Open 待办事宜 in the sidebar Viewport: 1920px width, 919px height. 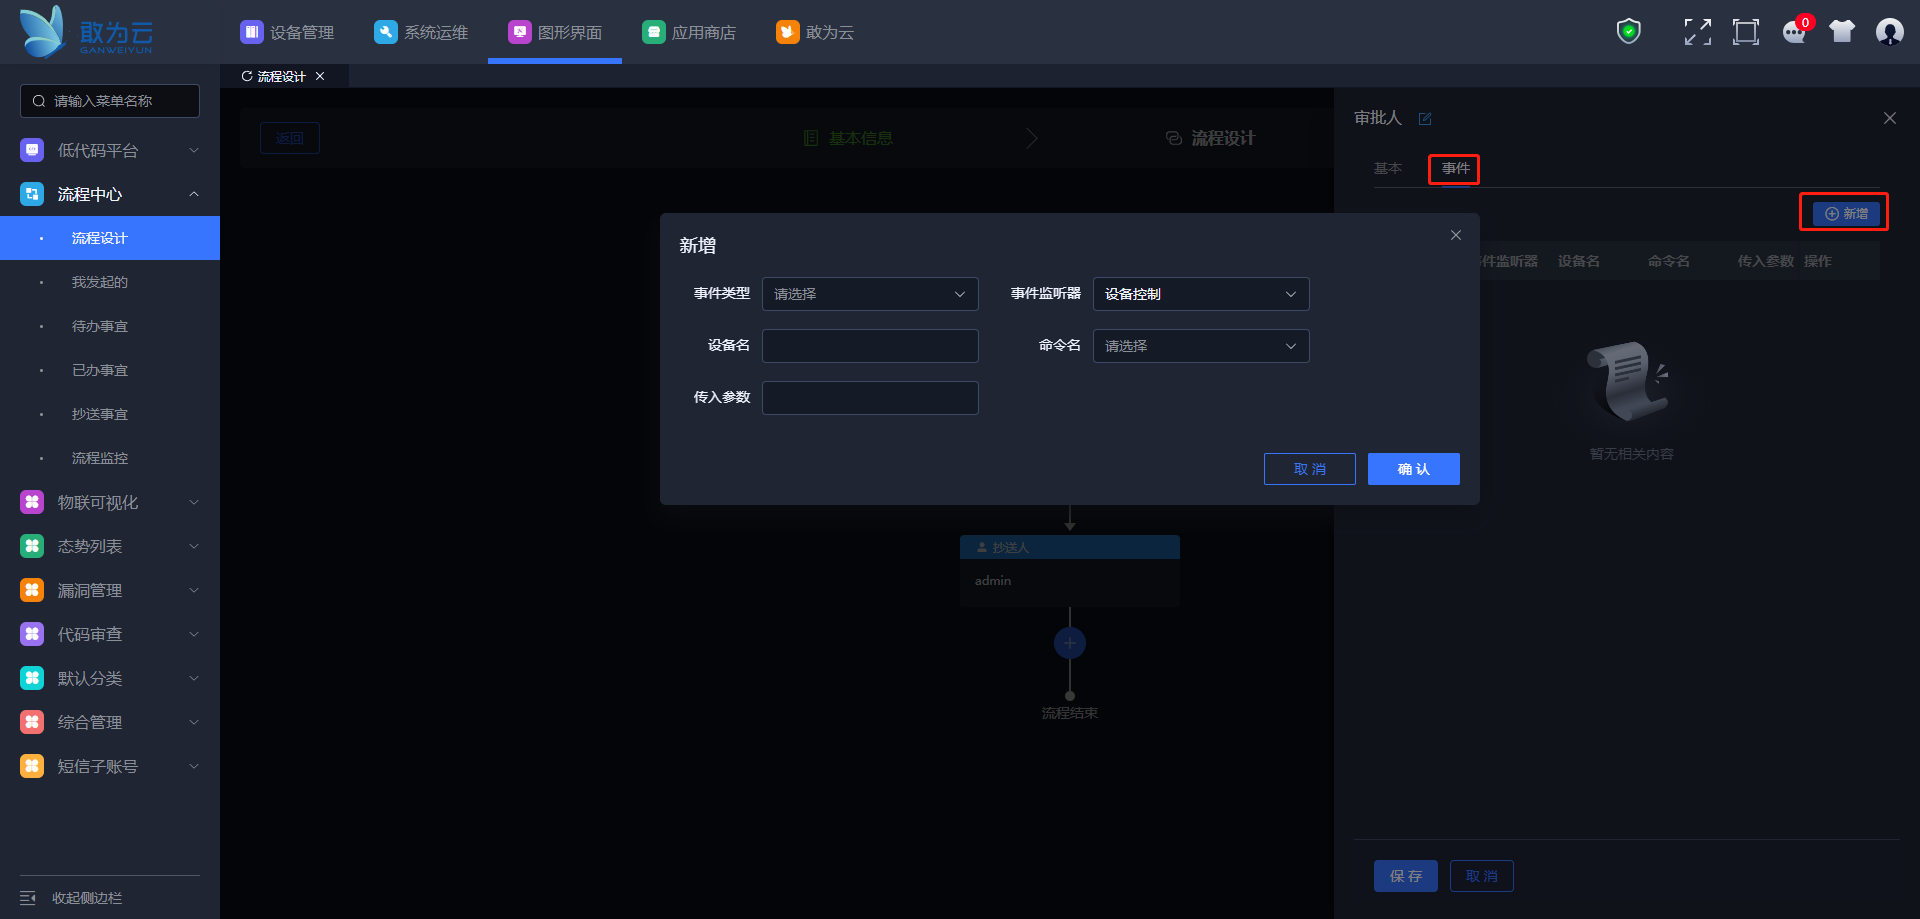tap(110, 326)
